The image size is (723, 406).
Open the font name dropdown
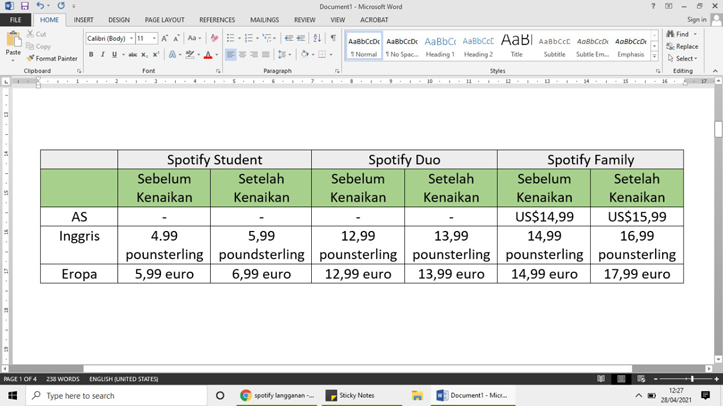pos(131,38)
